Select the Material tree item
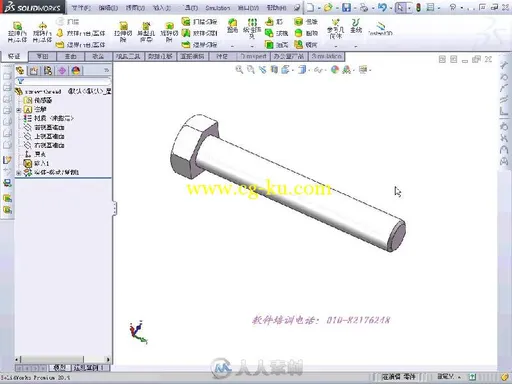This screenshot has width=512, height=384. pyautogui.click(x=49, y=118)
